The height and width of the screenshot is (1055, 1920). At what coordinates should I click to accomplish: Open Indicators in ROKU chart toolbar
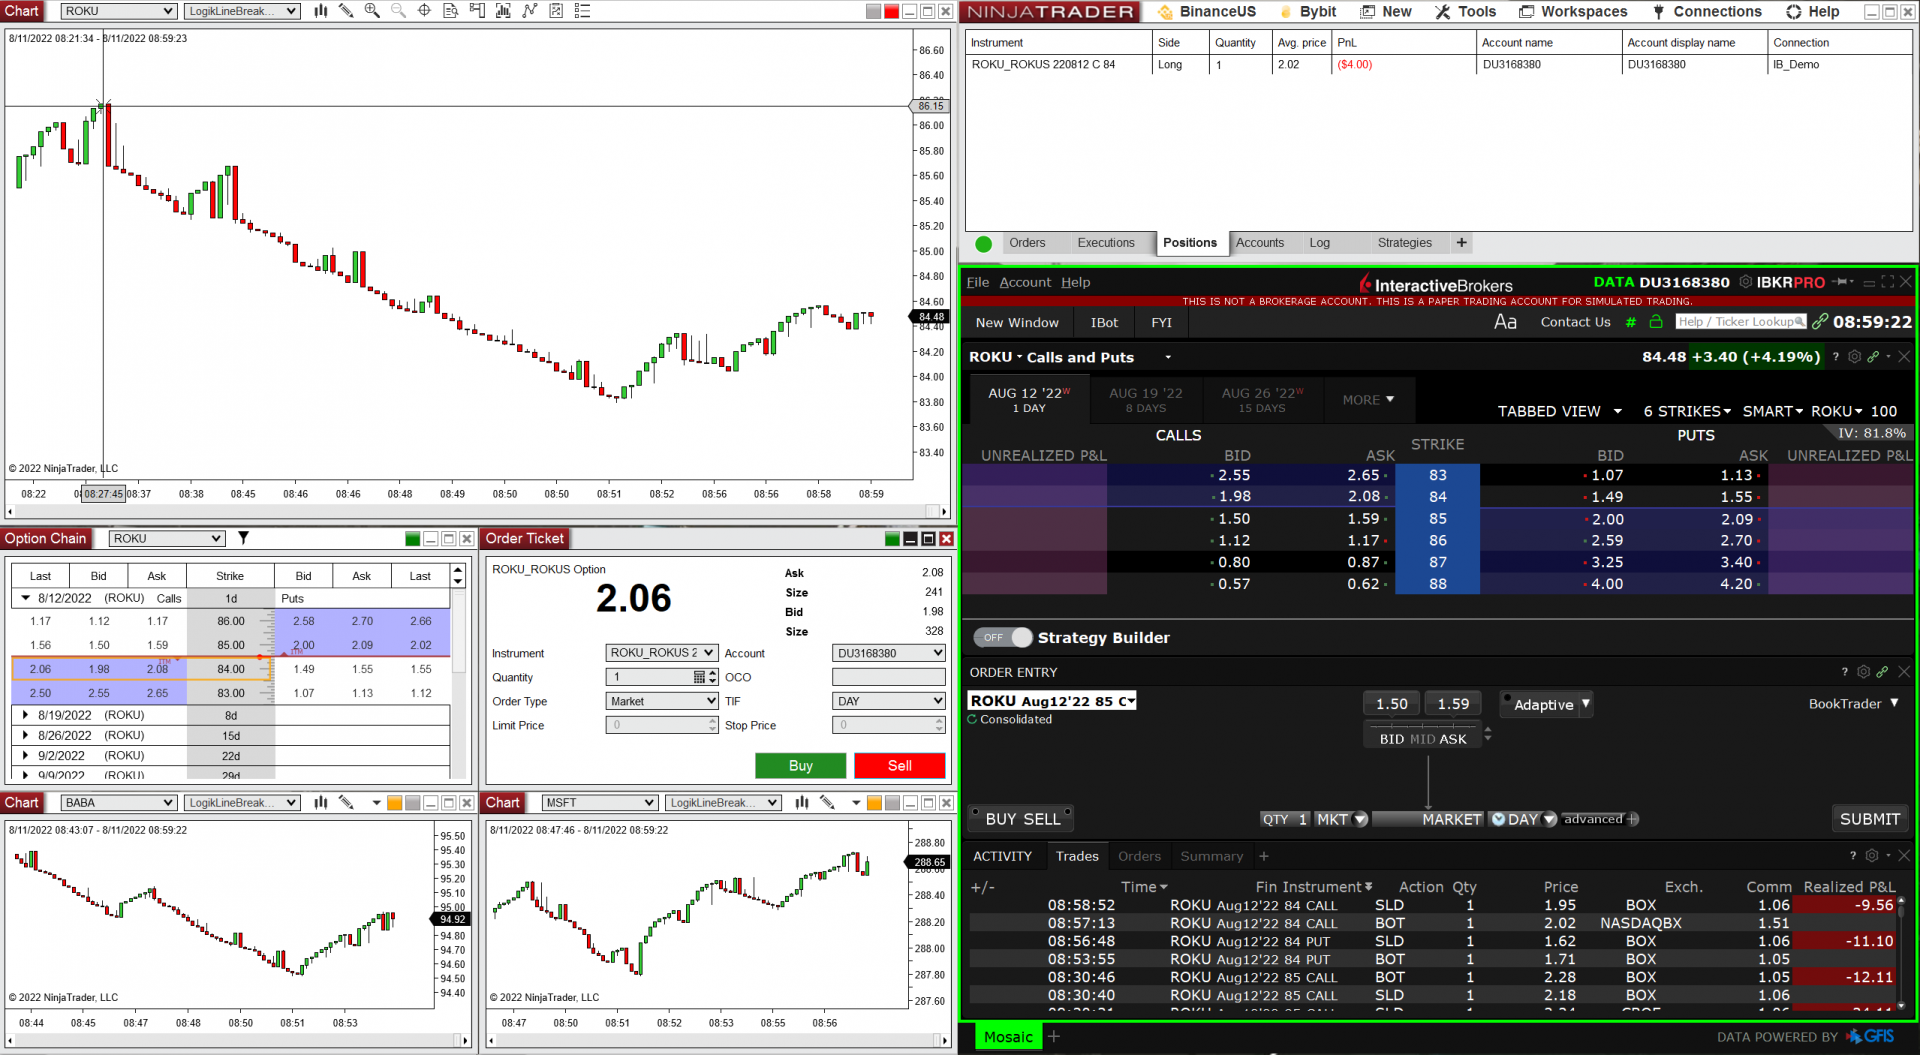[x=503, y=11]
